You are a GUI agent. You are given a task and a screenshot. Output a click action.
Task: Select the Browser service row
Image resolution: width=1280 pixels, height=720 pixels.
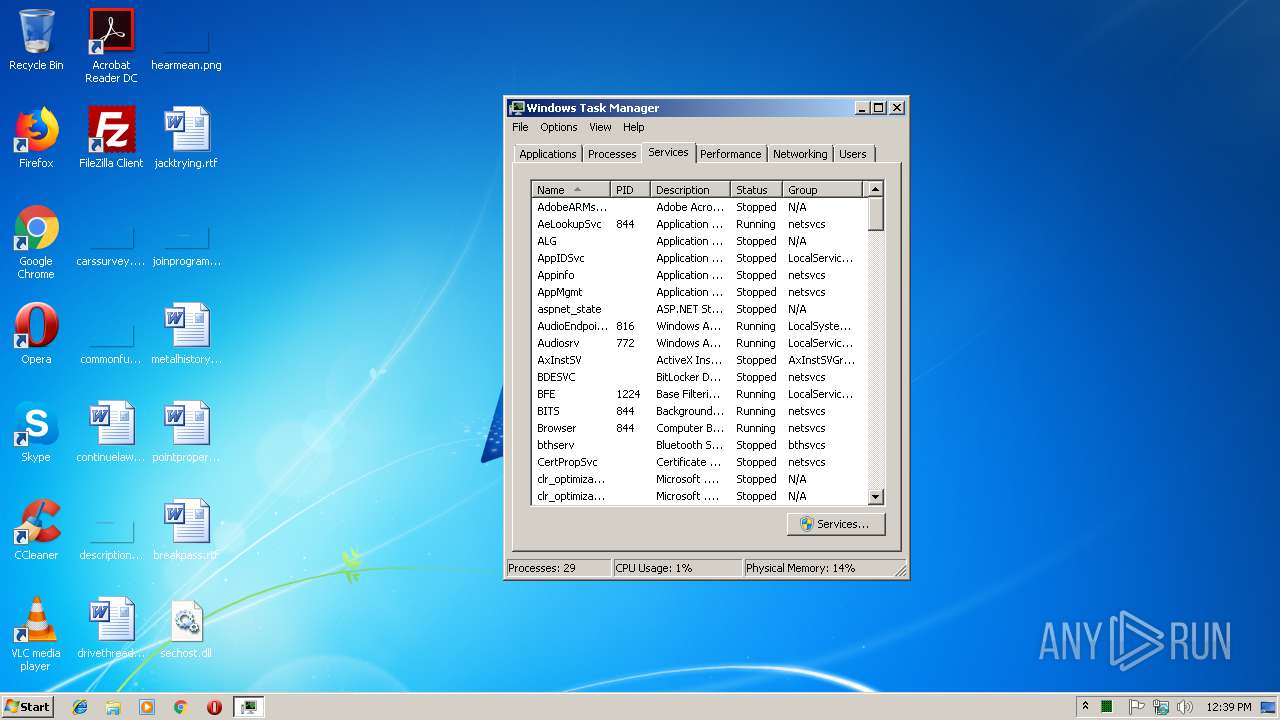tap(699, 428)
